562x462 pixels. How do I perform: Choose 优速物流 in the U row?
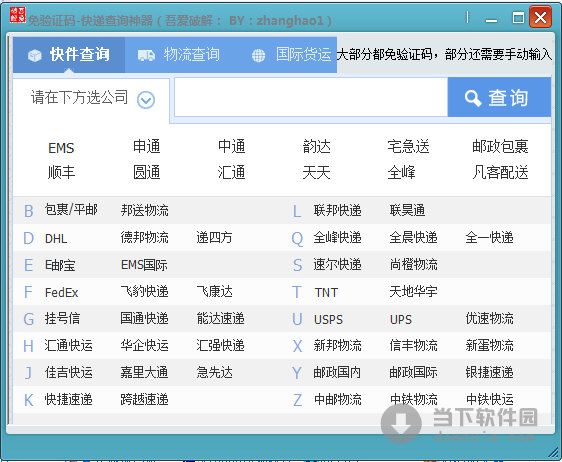(489, 318)
